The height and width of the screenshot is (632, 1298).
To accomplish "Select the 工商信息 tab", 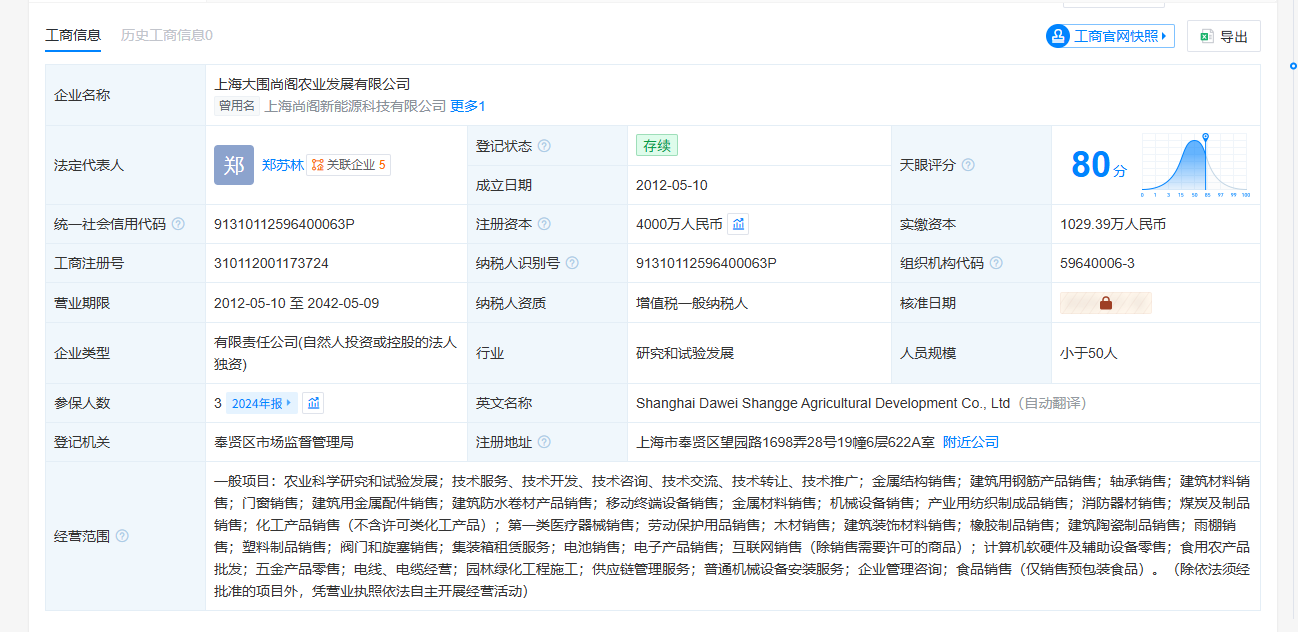I will (x=73, y=35).
